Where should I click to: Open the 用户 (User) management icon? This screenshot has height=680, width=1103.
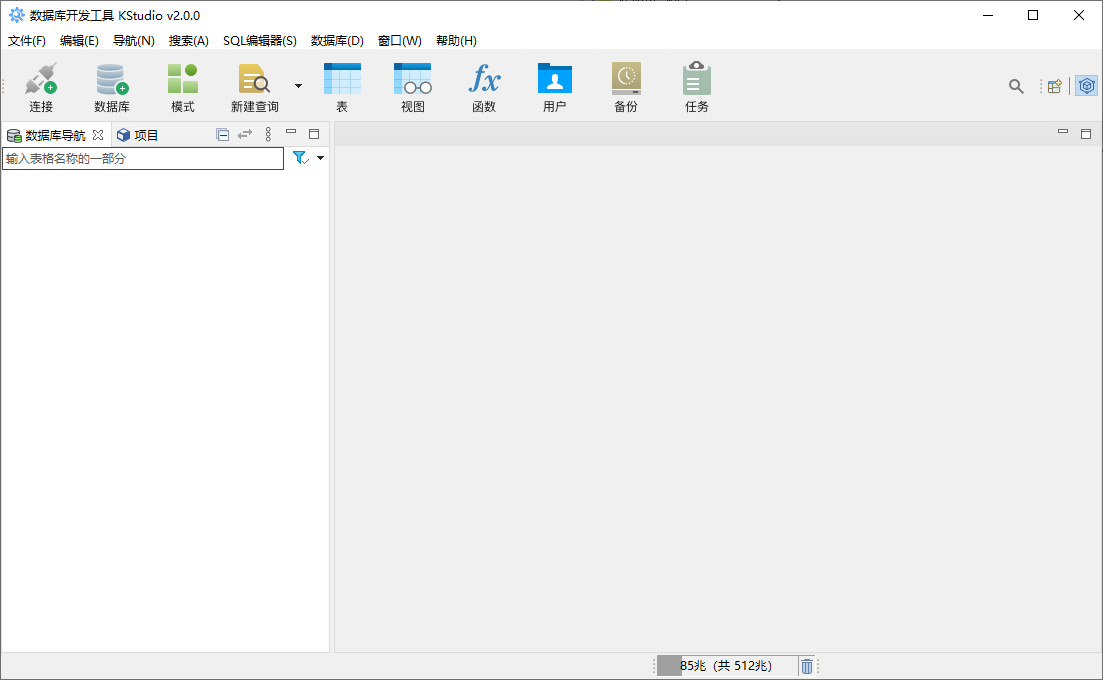tap(555, 87)
